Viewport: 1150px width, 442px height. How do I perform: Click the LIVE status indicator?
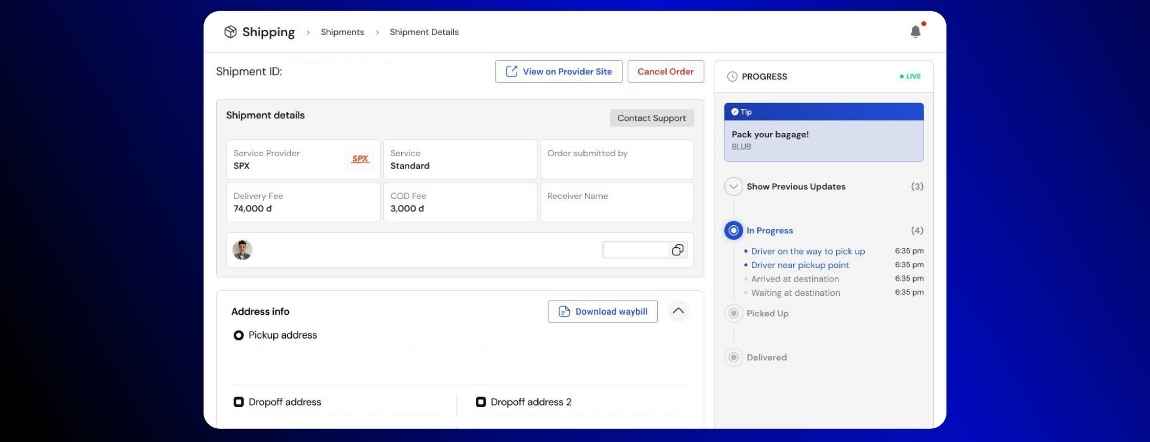coord(910,76)
